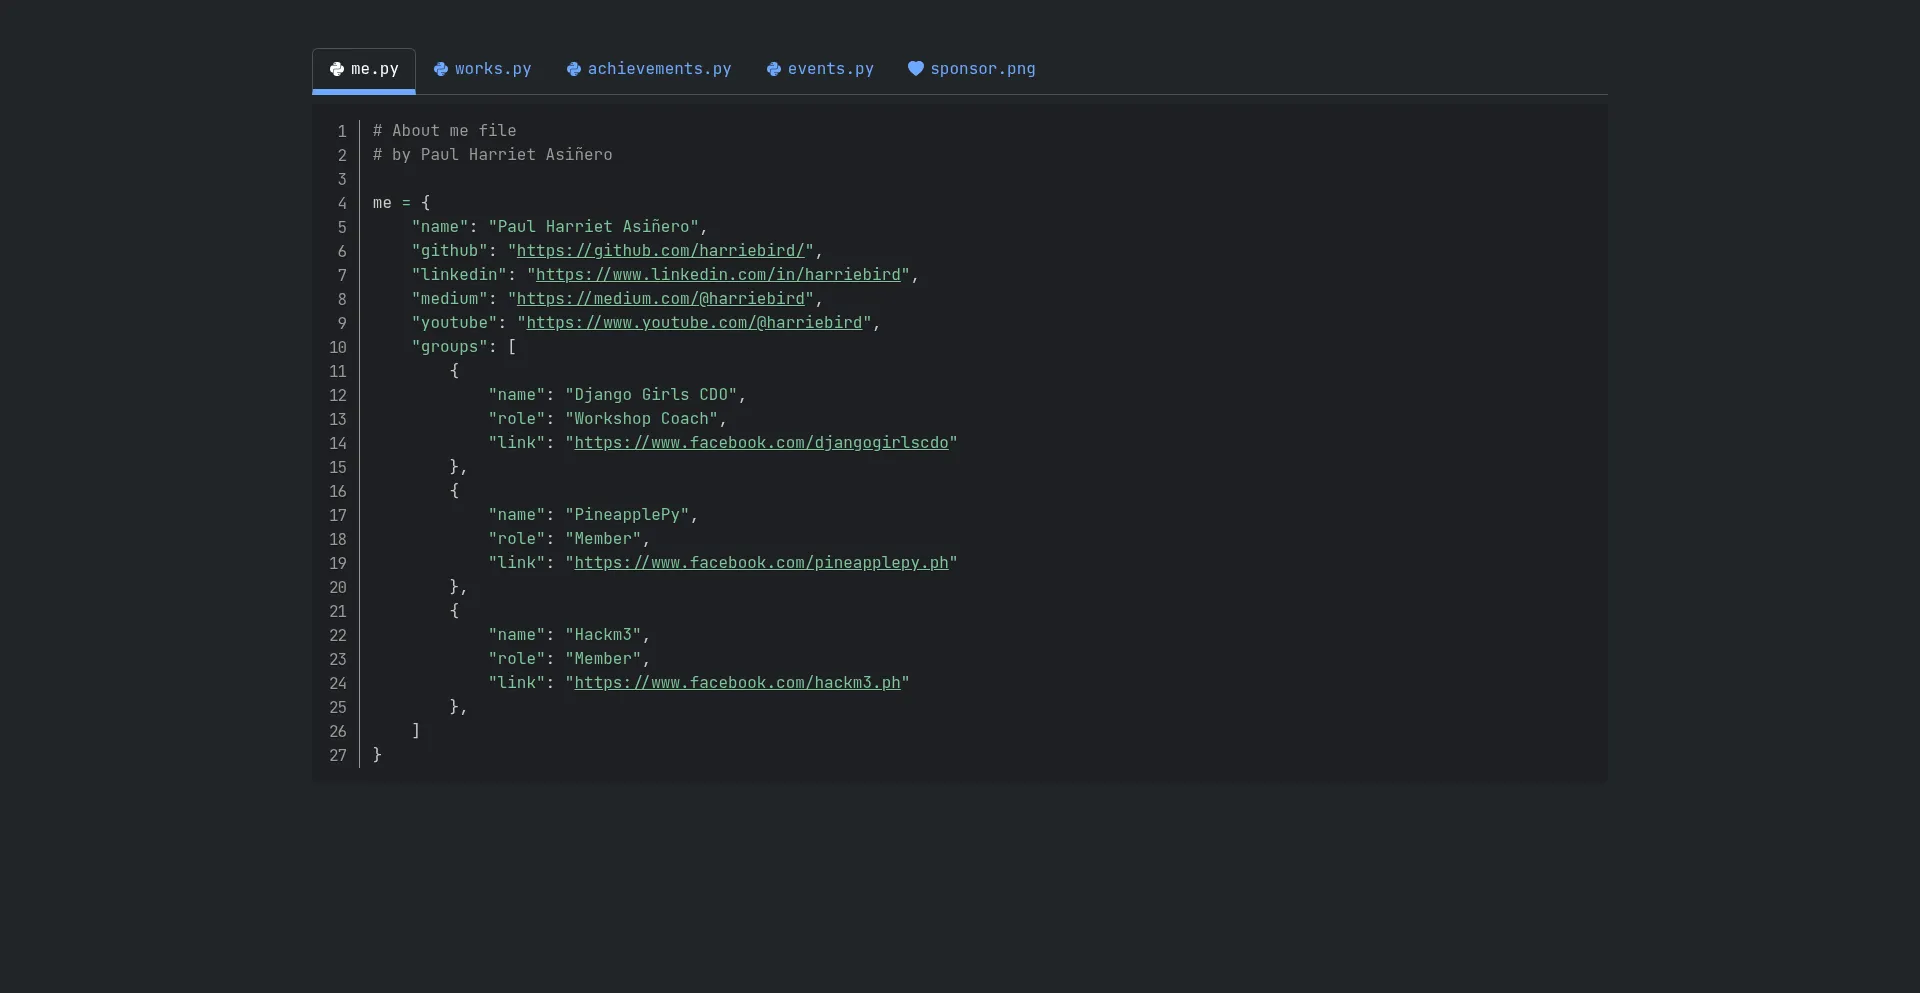Click the "github" key

click(x=450, y=251)
